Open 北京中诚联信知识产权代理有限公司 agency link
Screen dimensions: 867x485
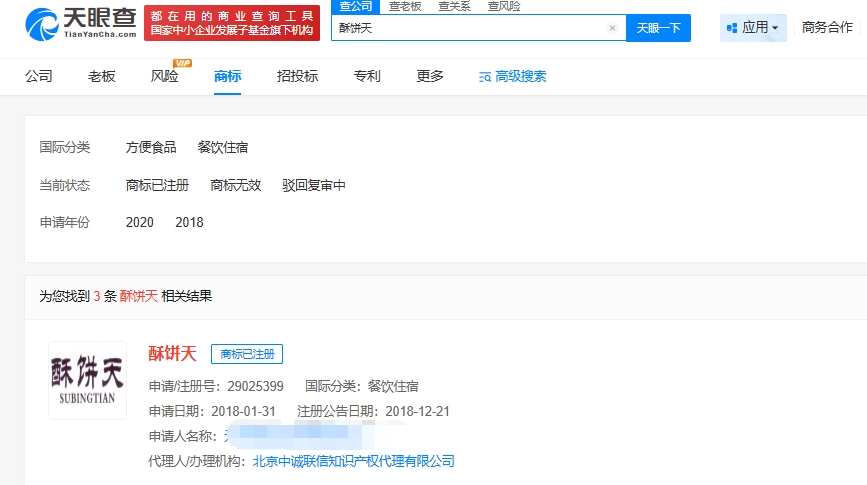point(353,461)
